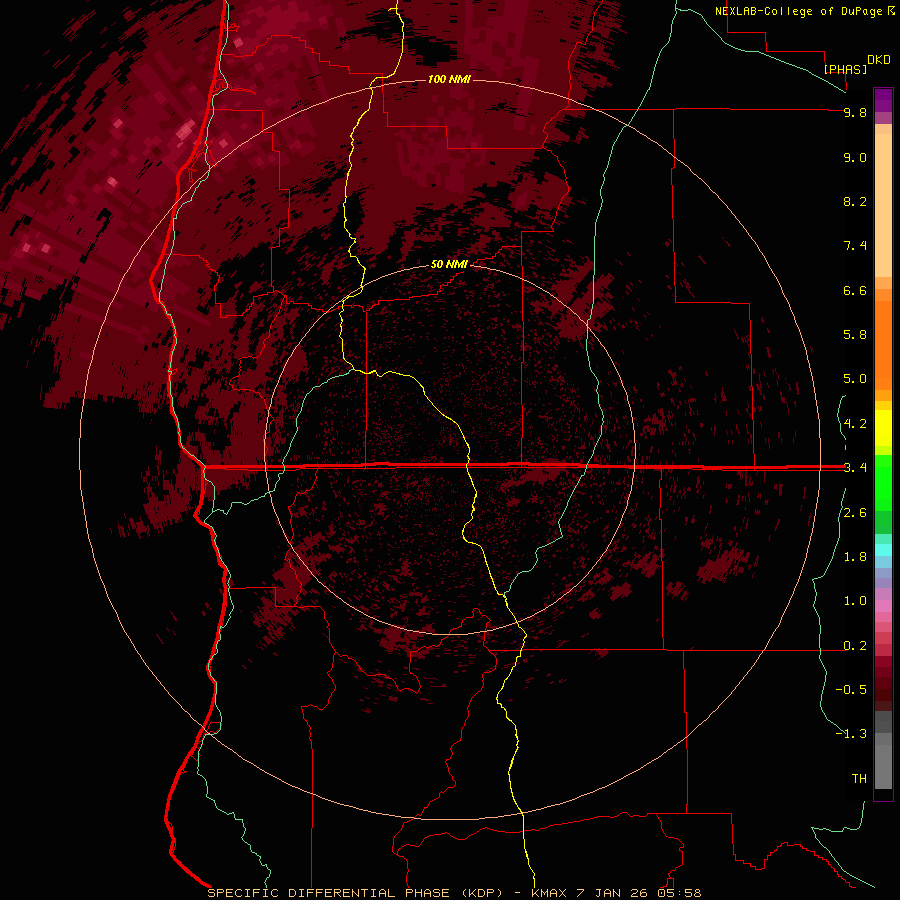The height and width of the screenshot is (900, 900).
Task: Select the 2.6 value on the scale
Action: pyautogui.click(x=855, y=513)
